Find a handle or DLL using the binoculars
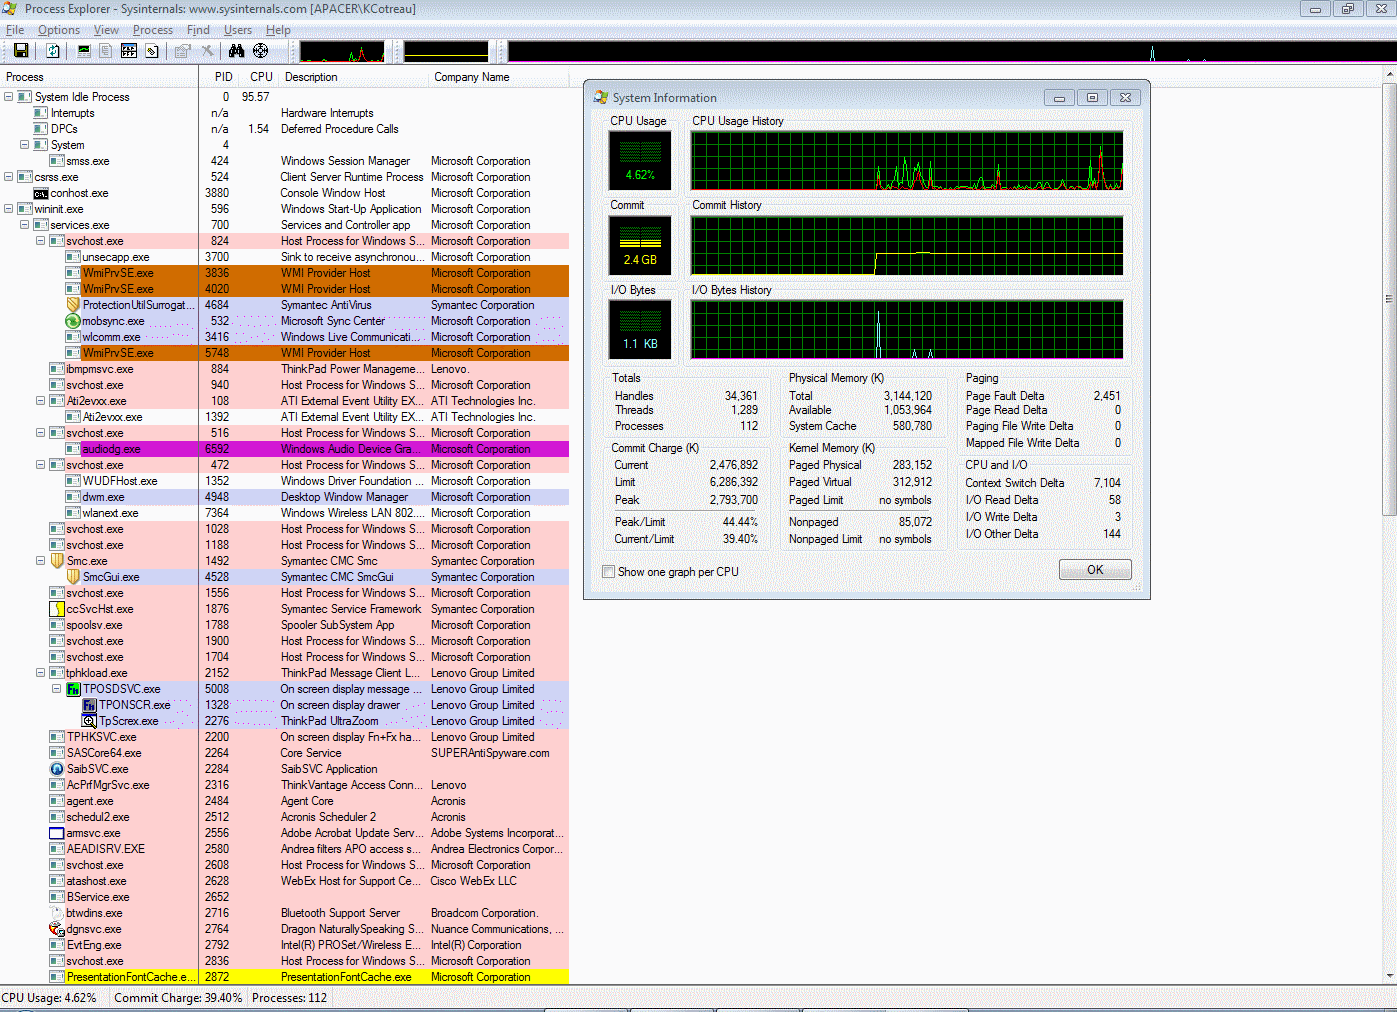This screenshot has height=1012, width=1397. pyautogui.click(x=238, y=50)
